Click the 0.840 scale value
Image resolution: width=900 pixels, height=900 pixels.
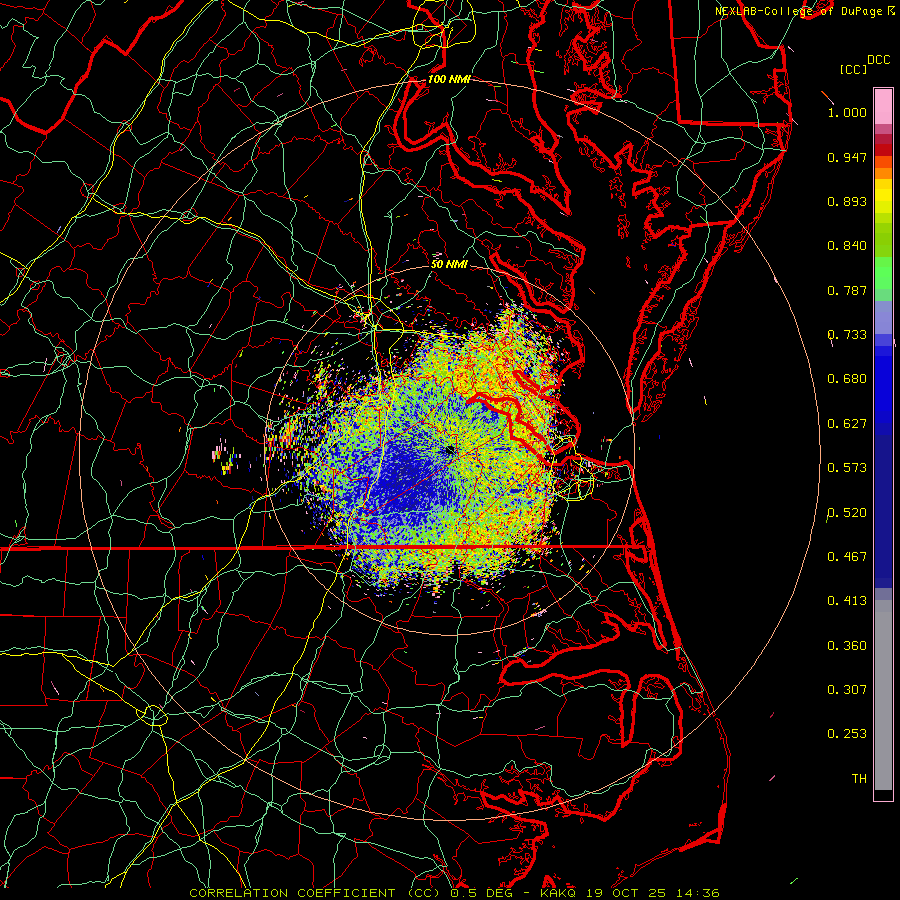click(847, 246)
